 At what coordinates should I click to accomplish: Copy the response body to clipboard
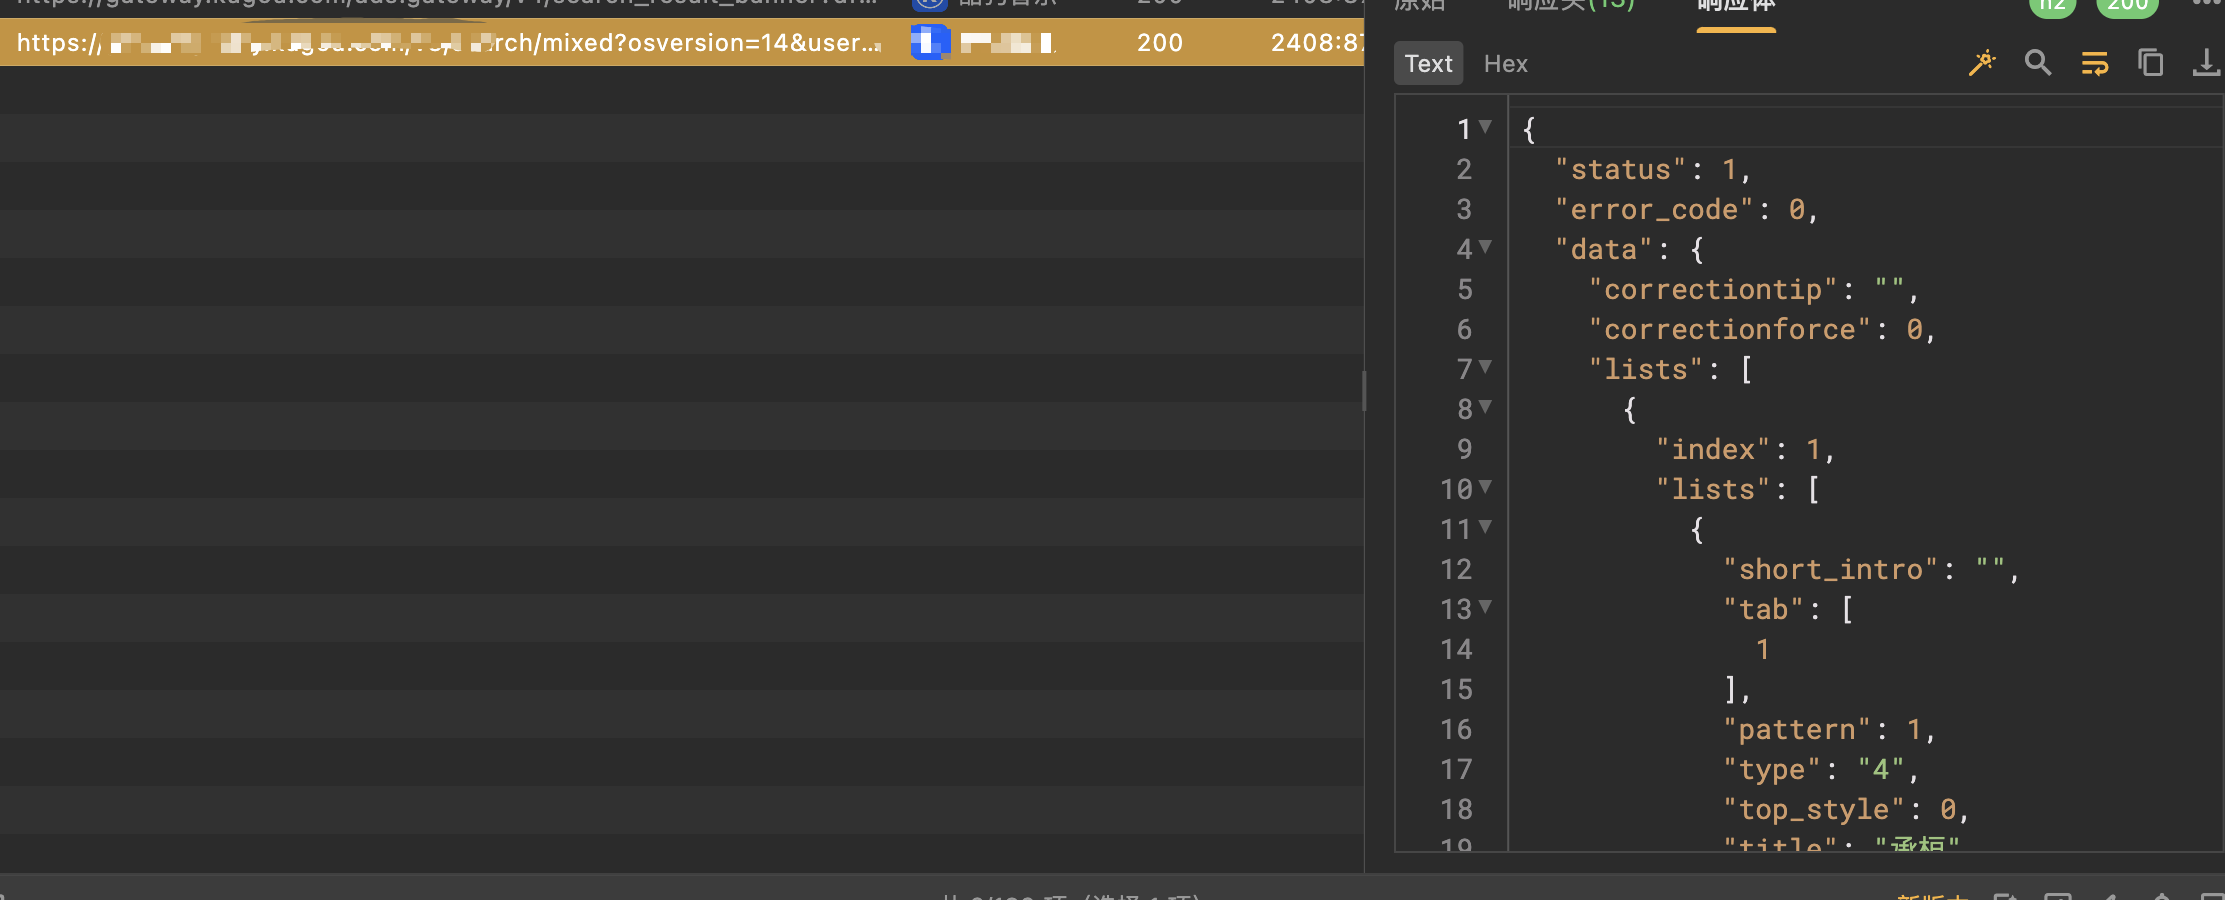(x=2150, y=63)
